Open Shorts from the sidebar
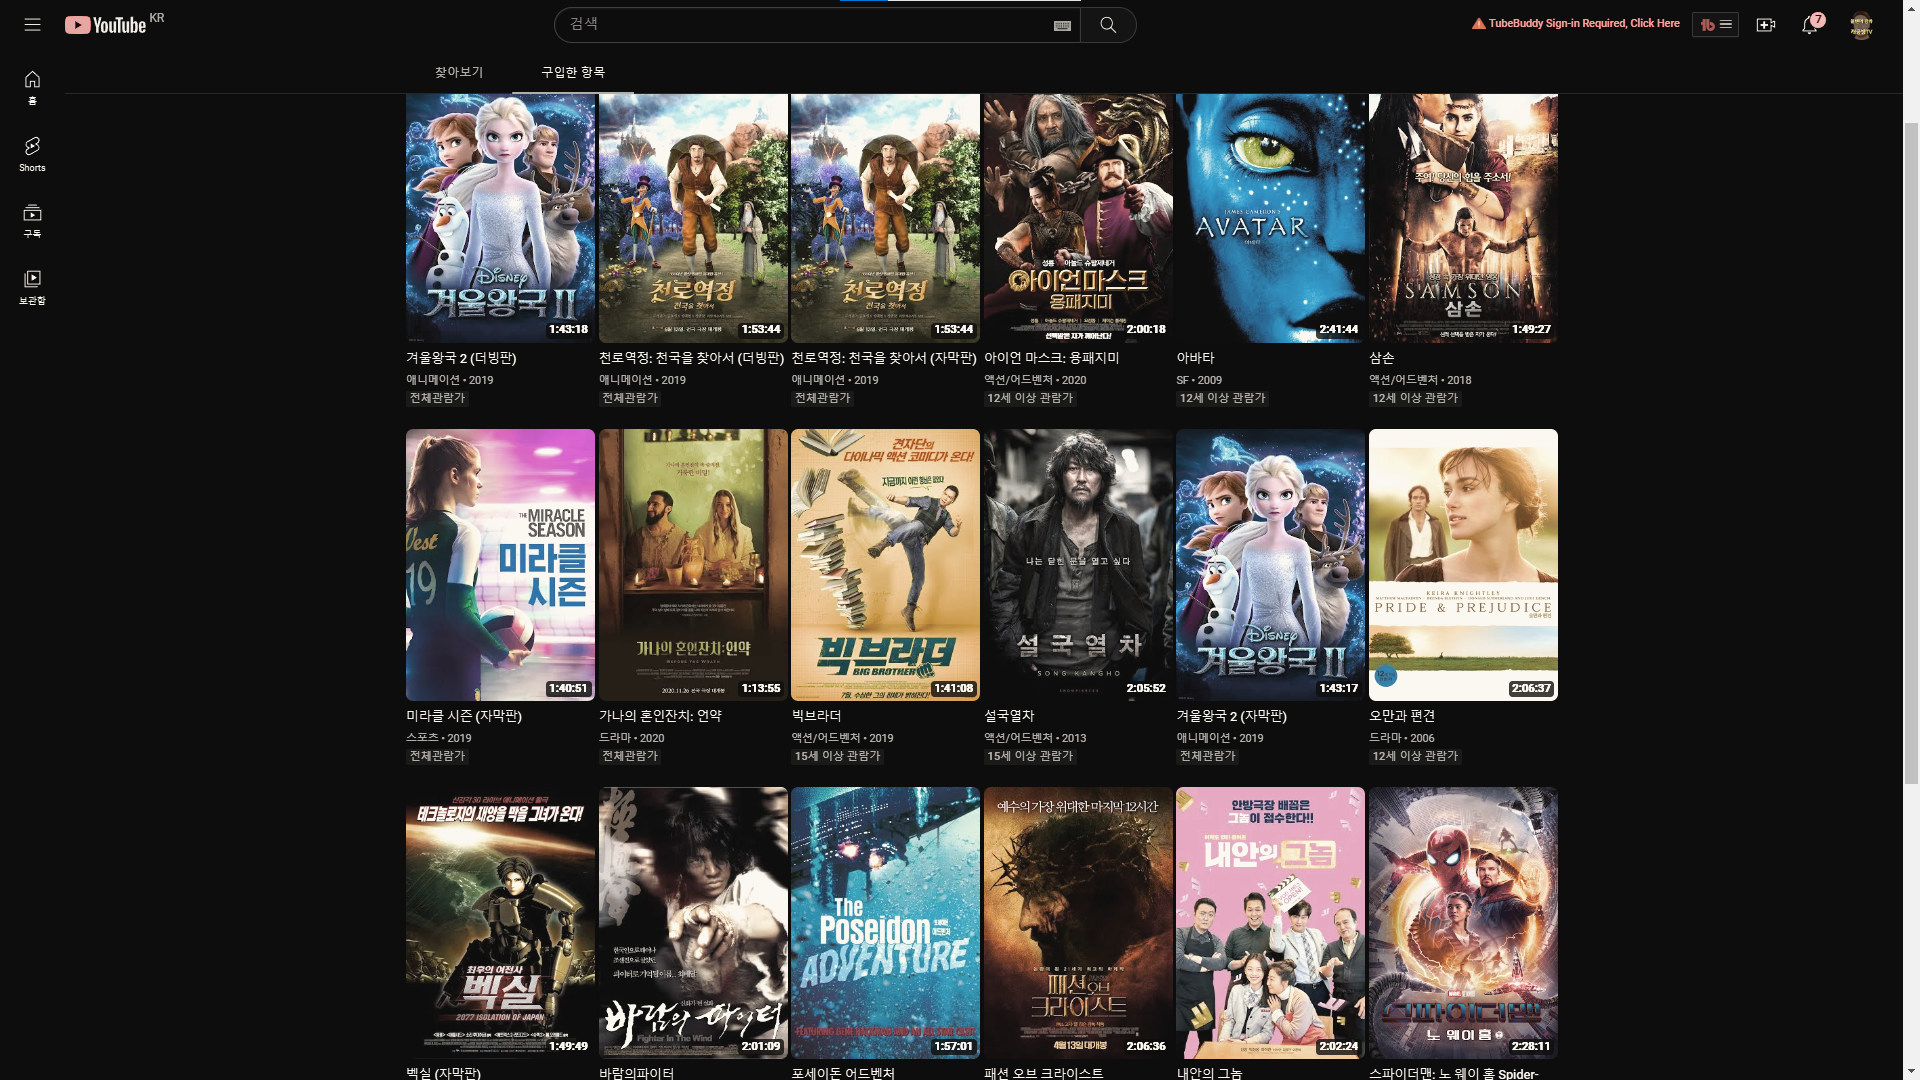This screenshot has width=1920, height=1080. [x=32, y=154]
